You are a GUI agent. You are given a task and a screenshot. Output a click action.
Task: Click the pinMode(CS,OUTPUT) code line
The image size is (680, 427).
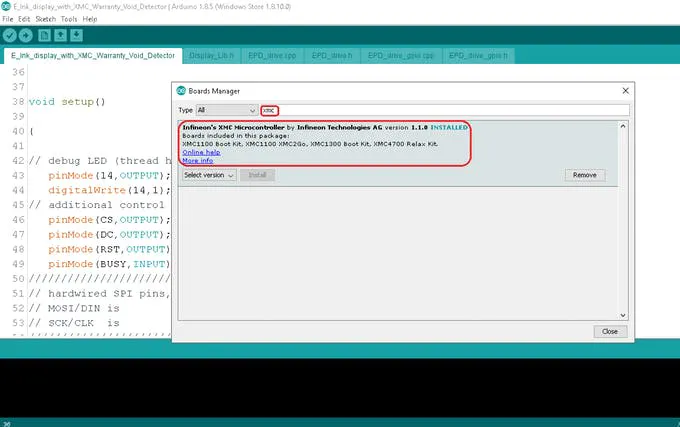tap(109, 220)
